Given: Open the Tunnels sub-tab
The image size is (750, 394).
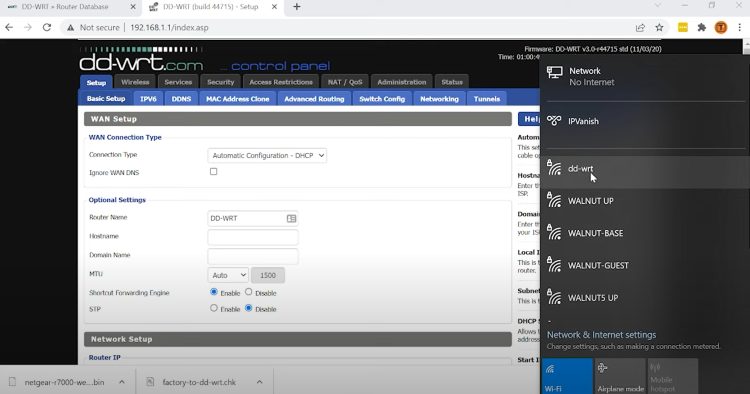Looking at the screenshot, I should click(x=486, y=98).
